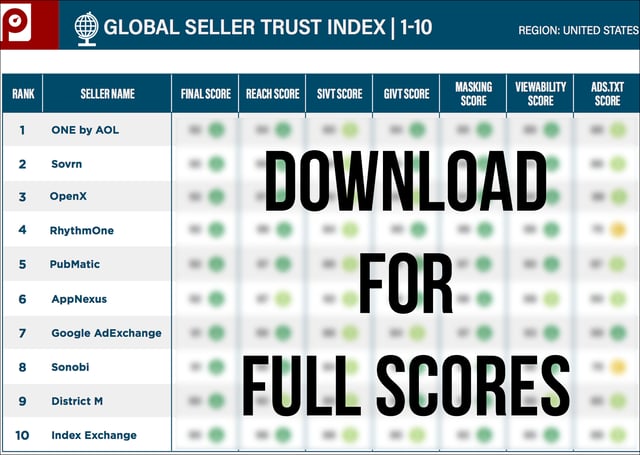Viewport: 640px width, 455px height.
Task: Select the Google AdExchange seller name
Action: (x=106, y=333)
